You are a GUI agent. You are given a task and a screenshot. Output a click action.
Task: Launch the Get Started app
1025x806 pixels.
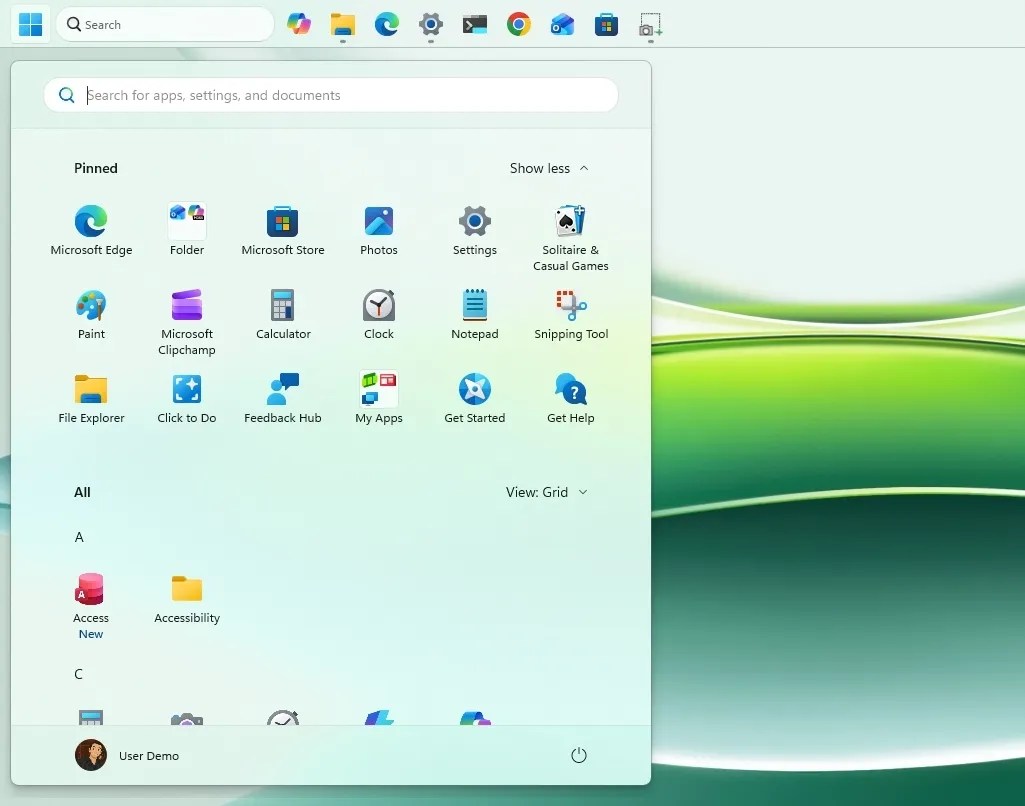pos(475,399)
